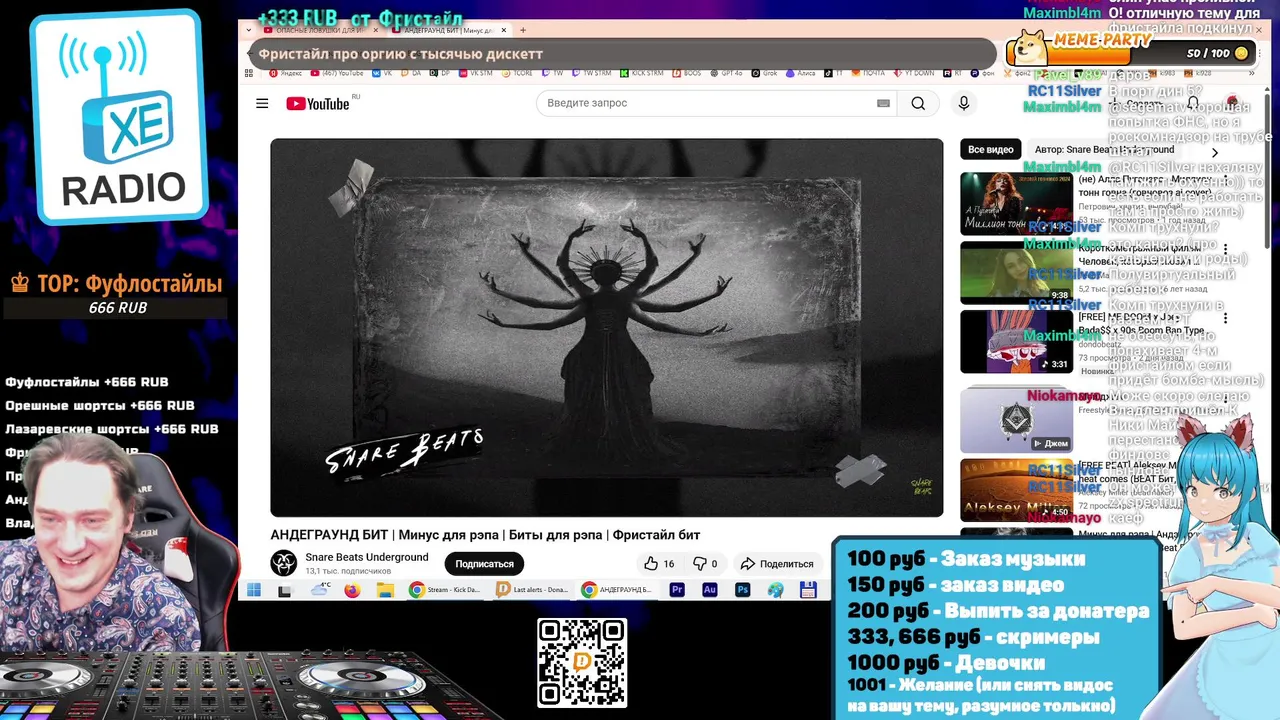
Task: Open the KICK STRM bookmark
Action: tap(641, 73)
